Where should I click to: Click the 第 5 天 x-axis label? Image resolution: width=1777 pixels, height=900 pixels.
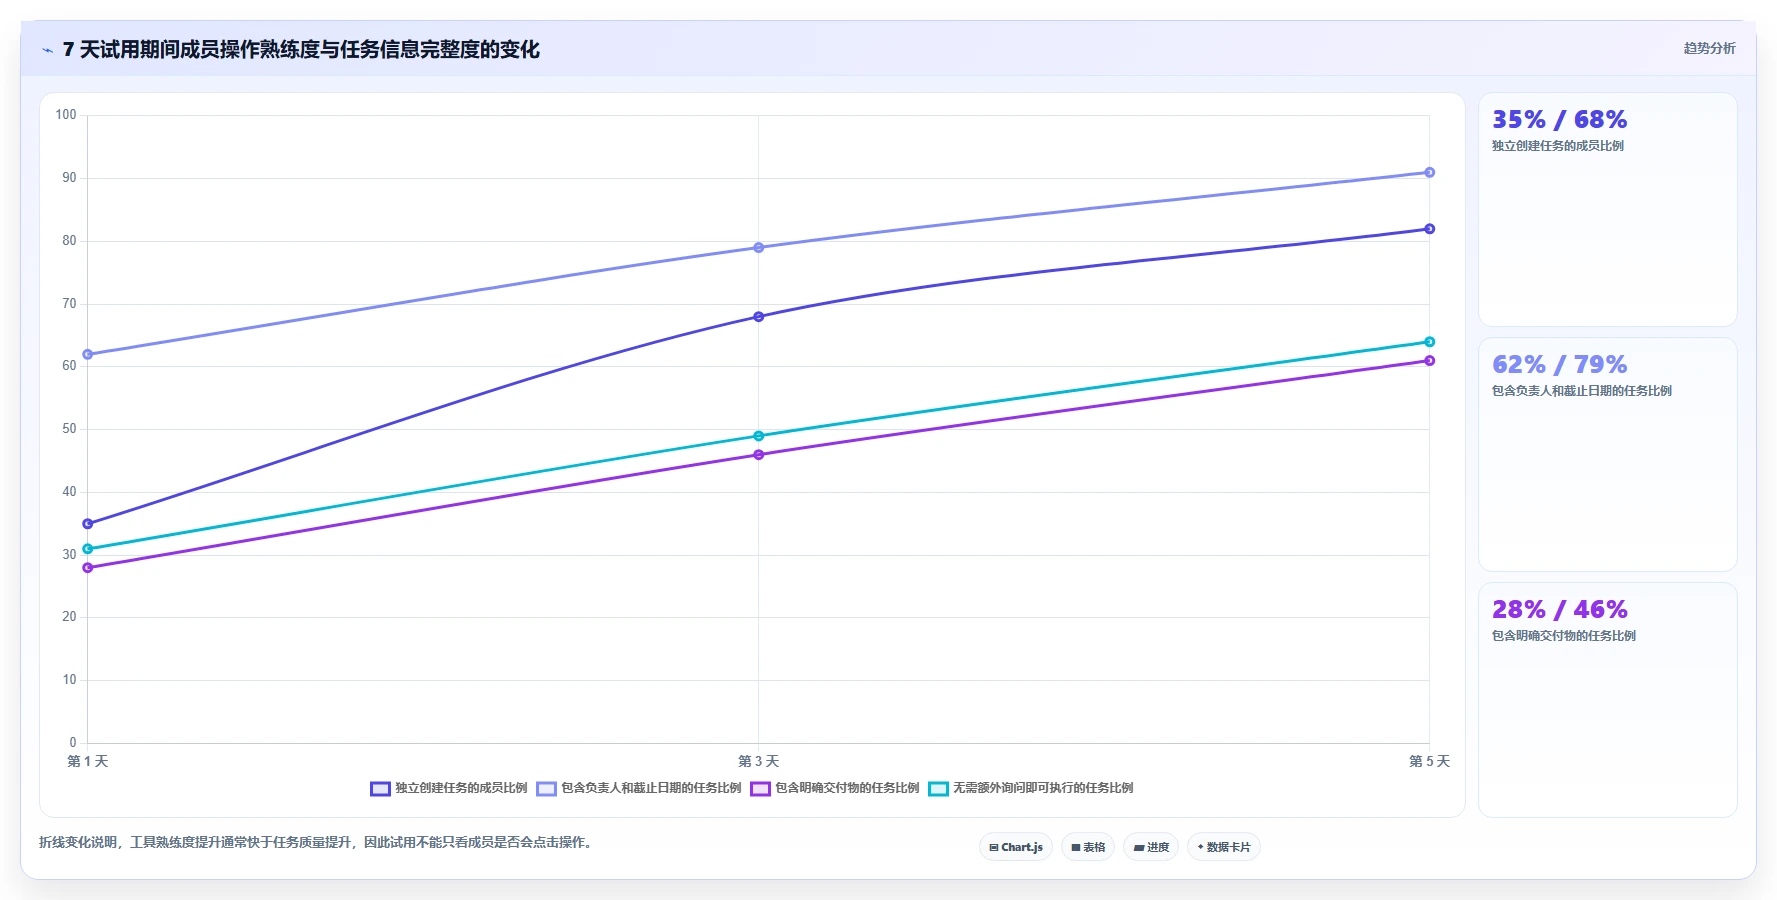coord(1429,762)
